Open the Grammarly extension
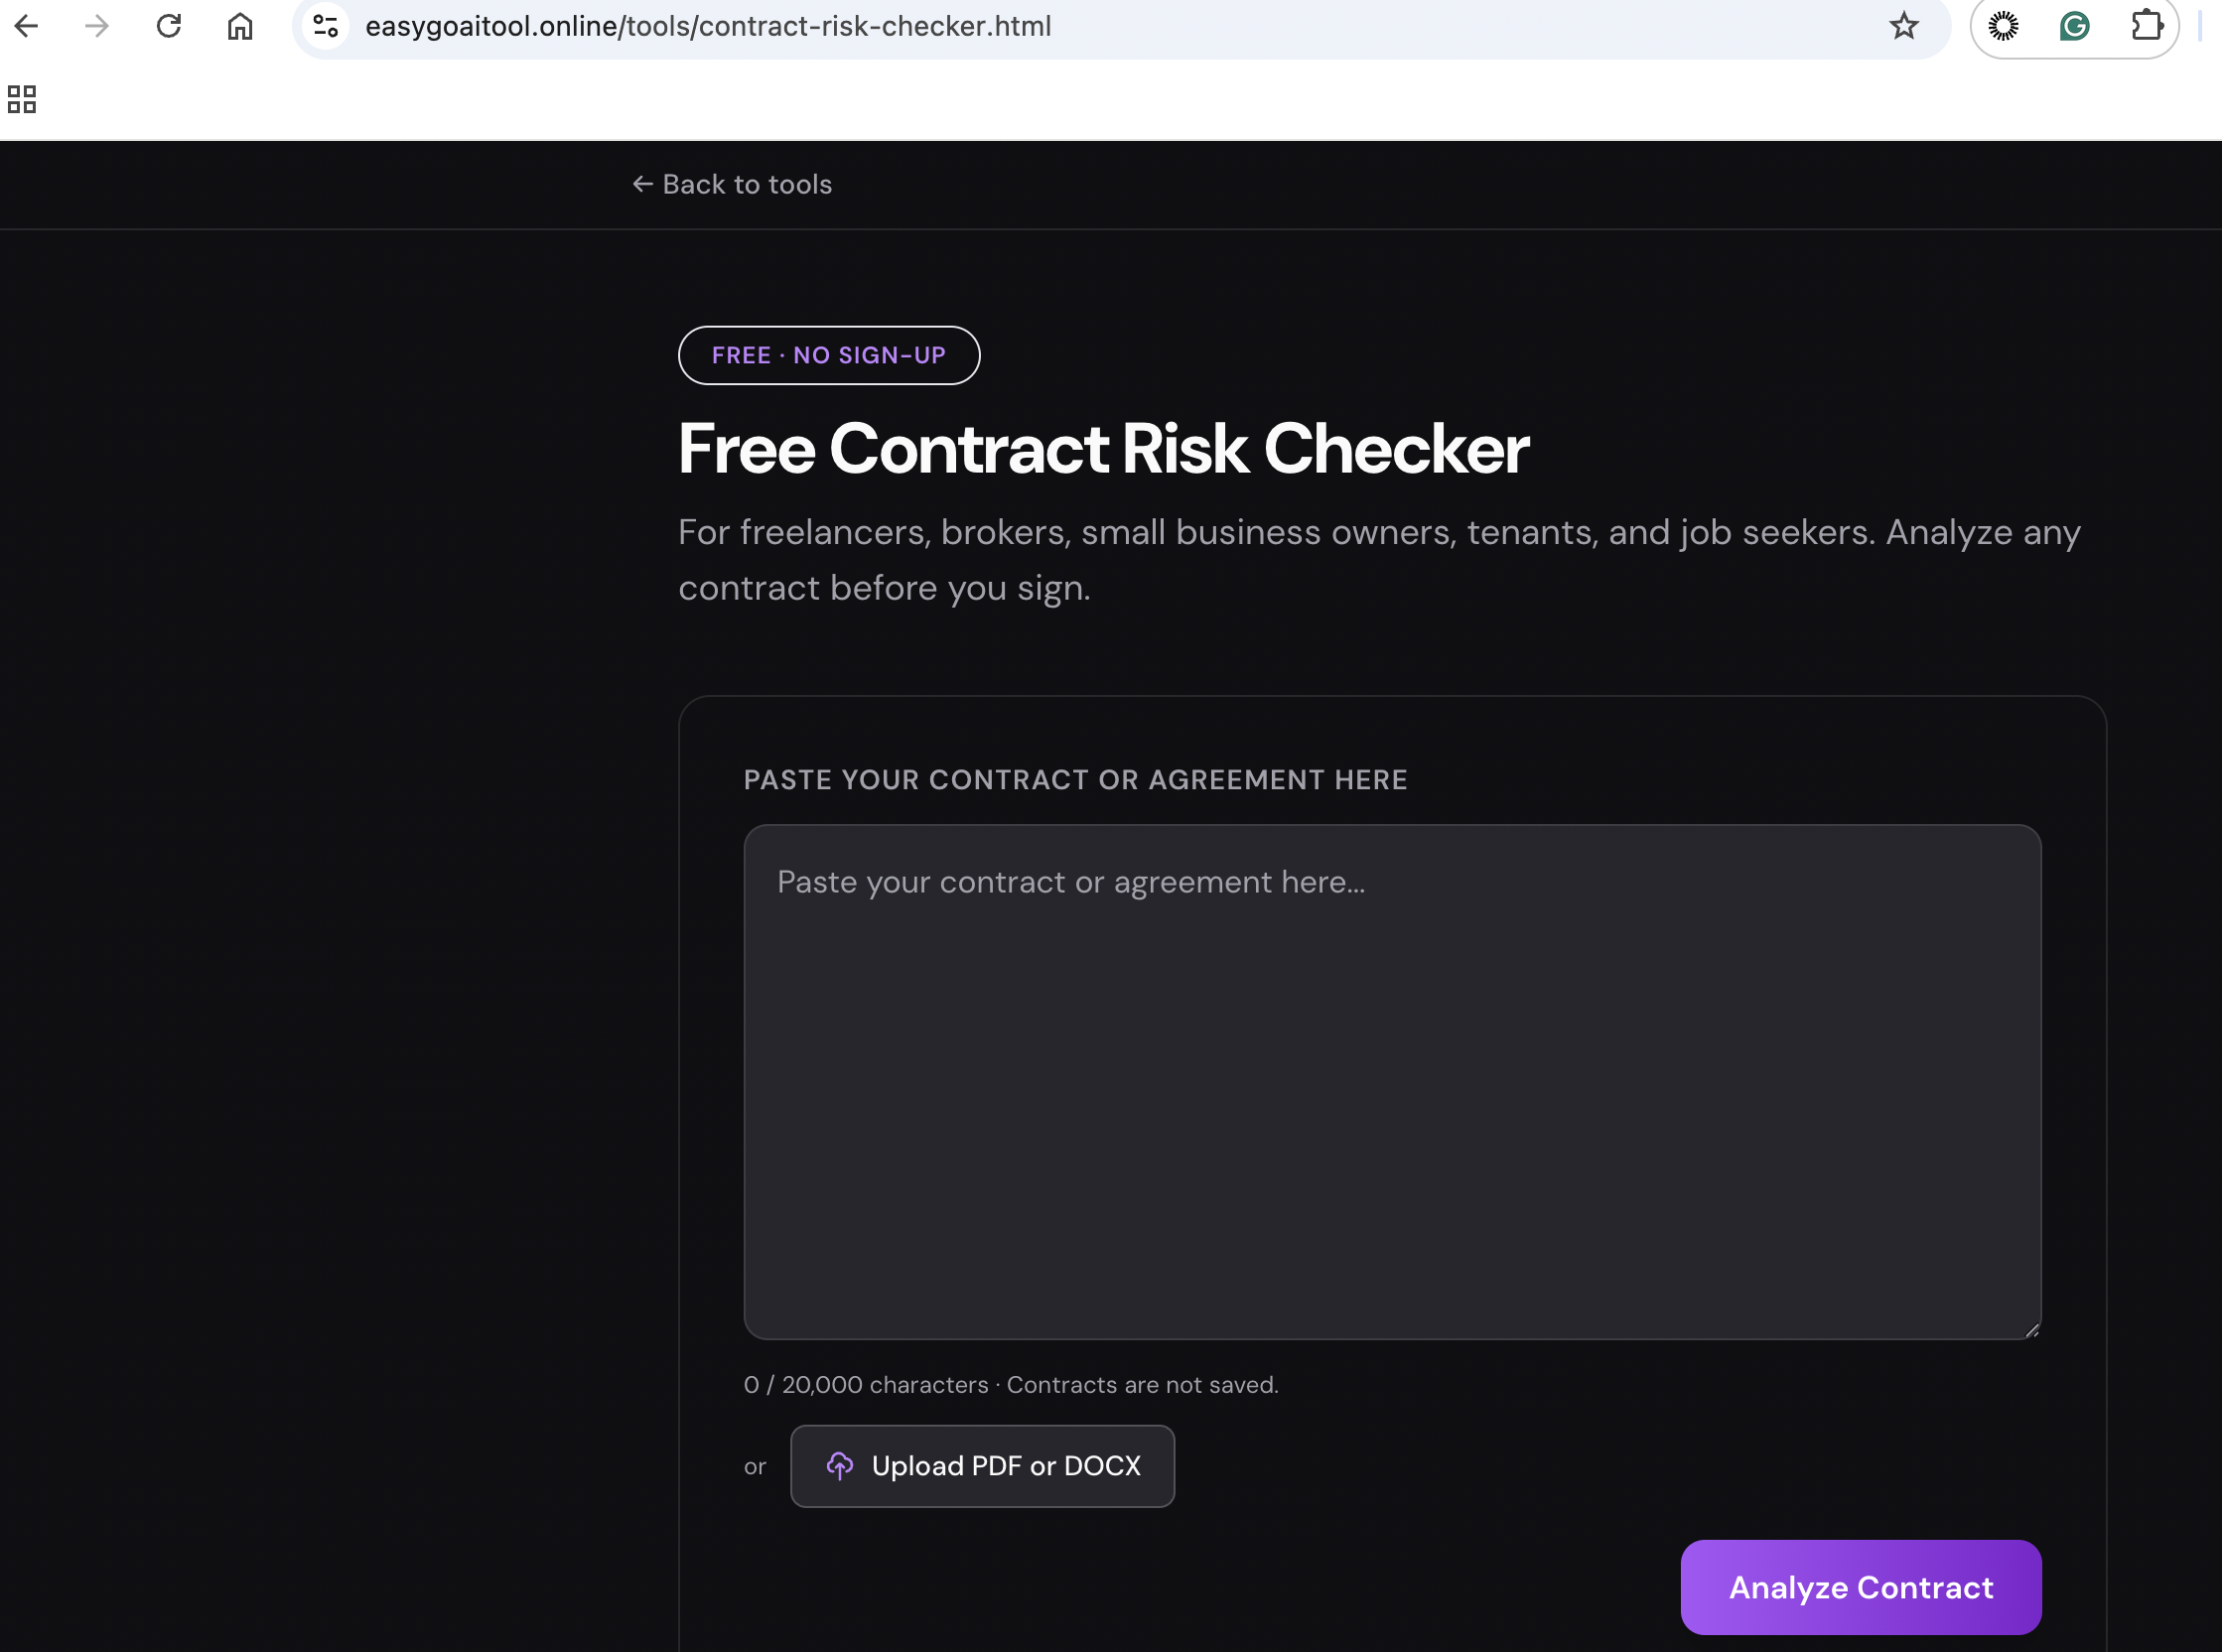 point(2076,26)
